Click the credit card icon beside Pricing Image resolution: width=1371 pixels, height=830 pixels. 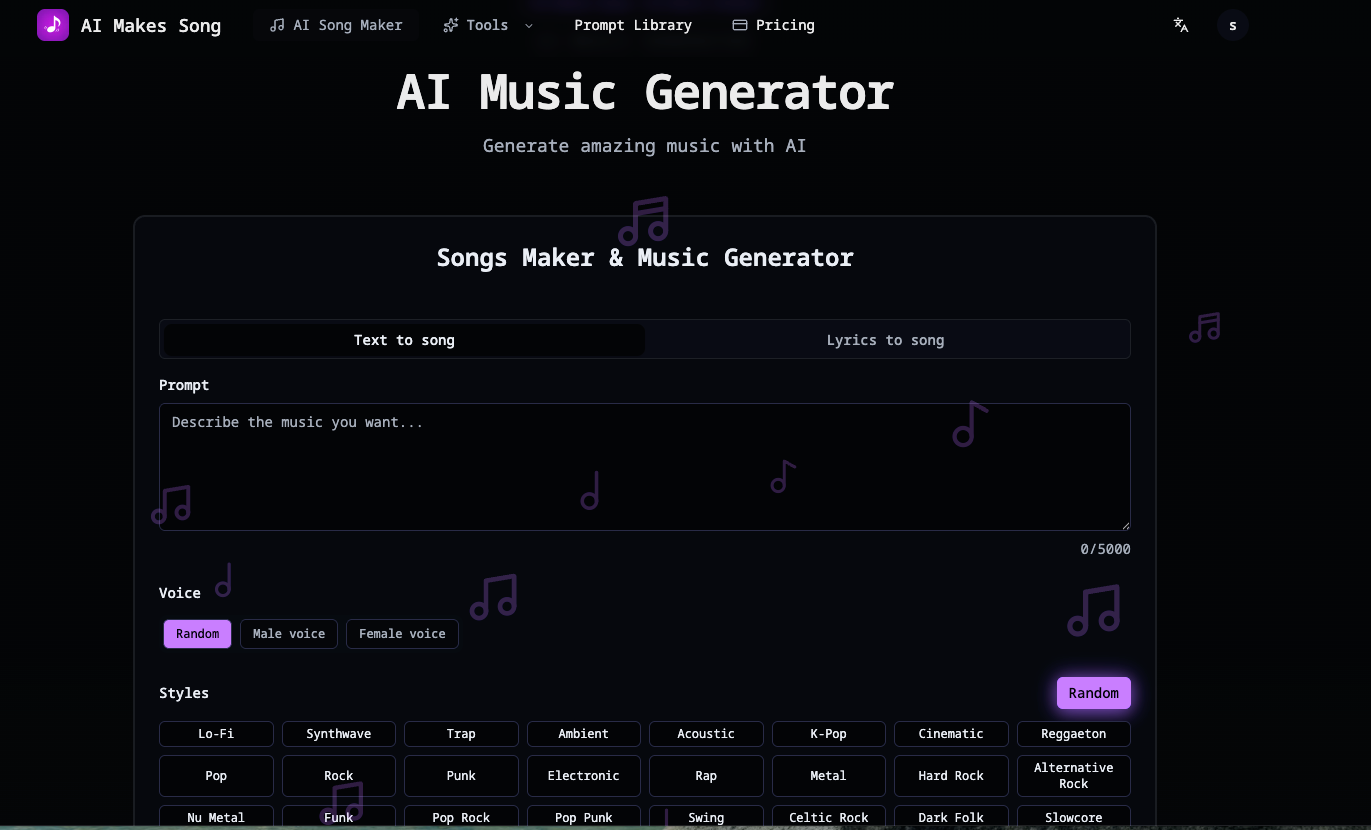739,24
